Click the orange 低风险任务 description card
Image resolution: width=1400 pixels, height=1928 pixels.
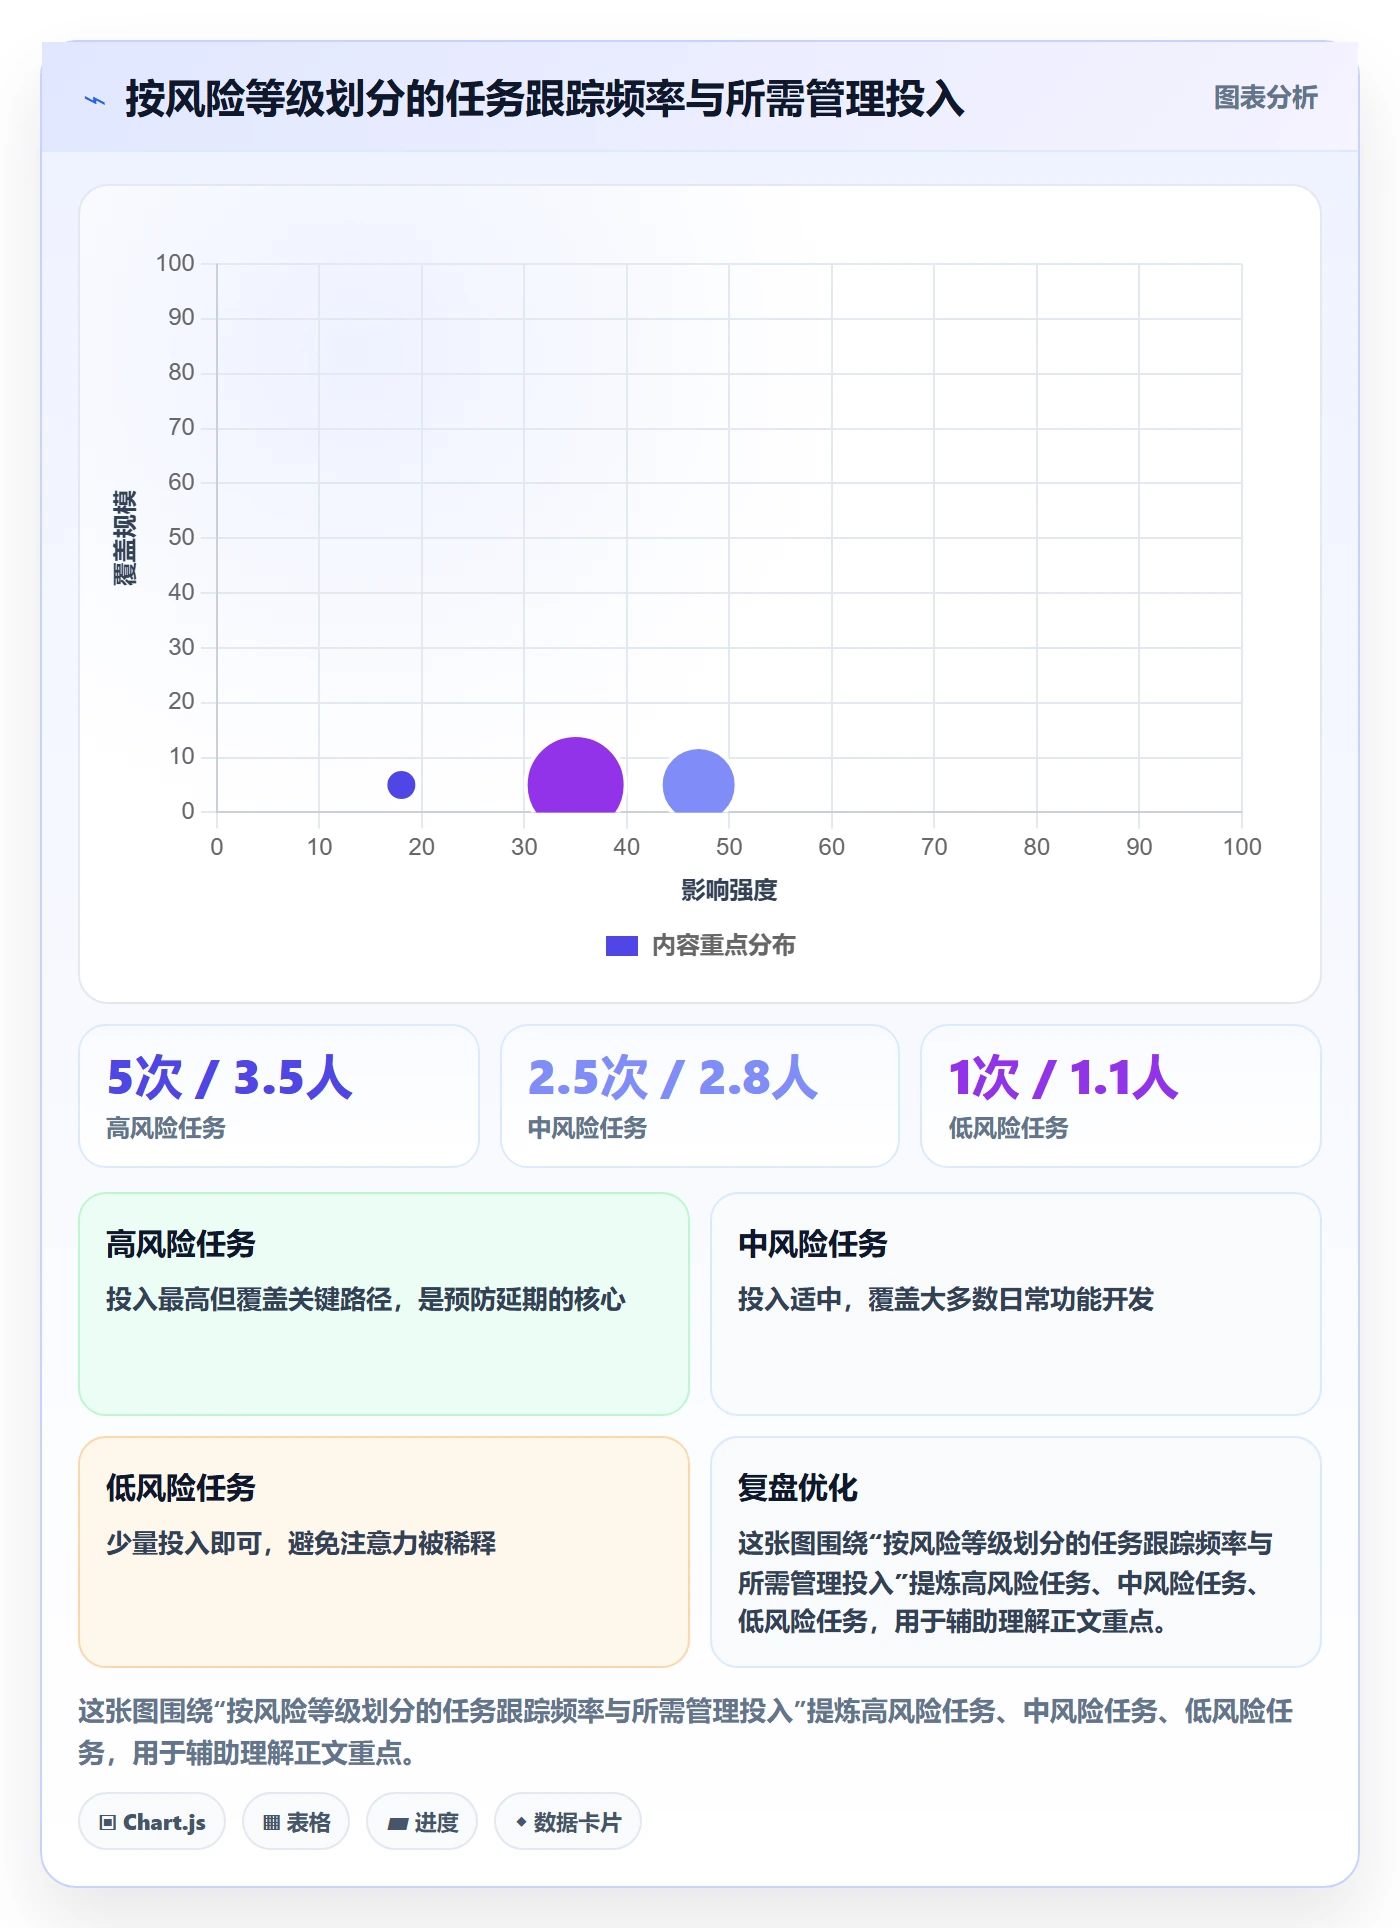(384, 1552)
